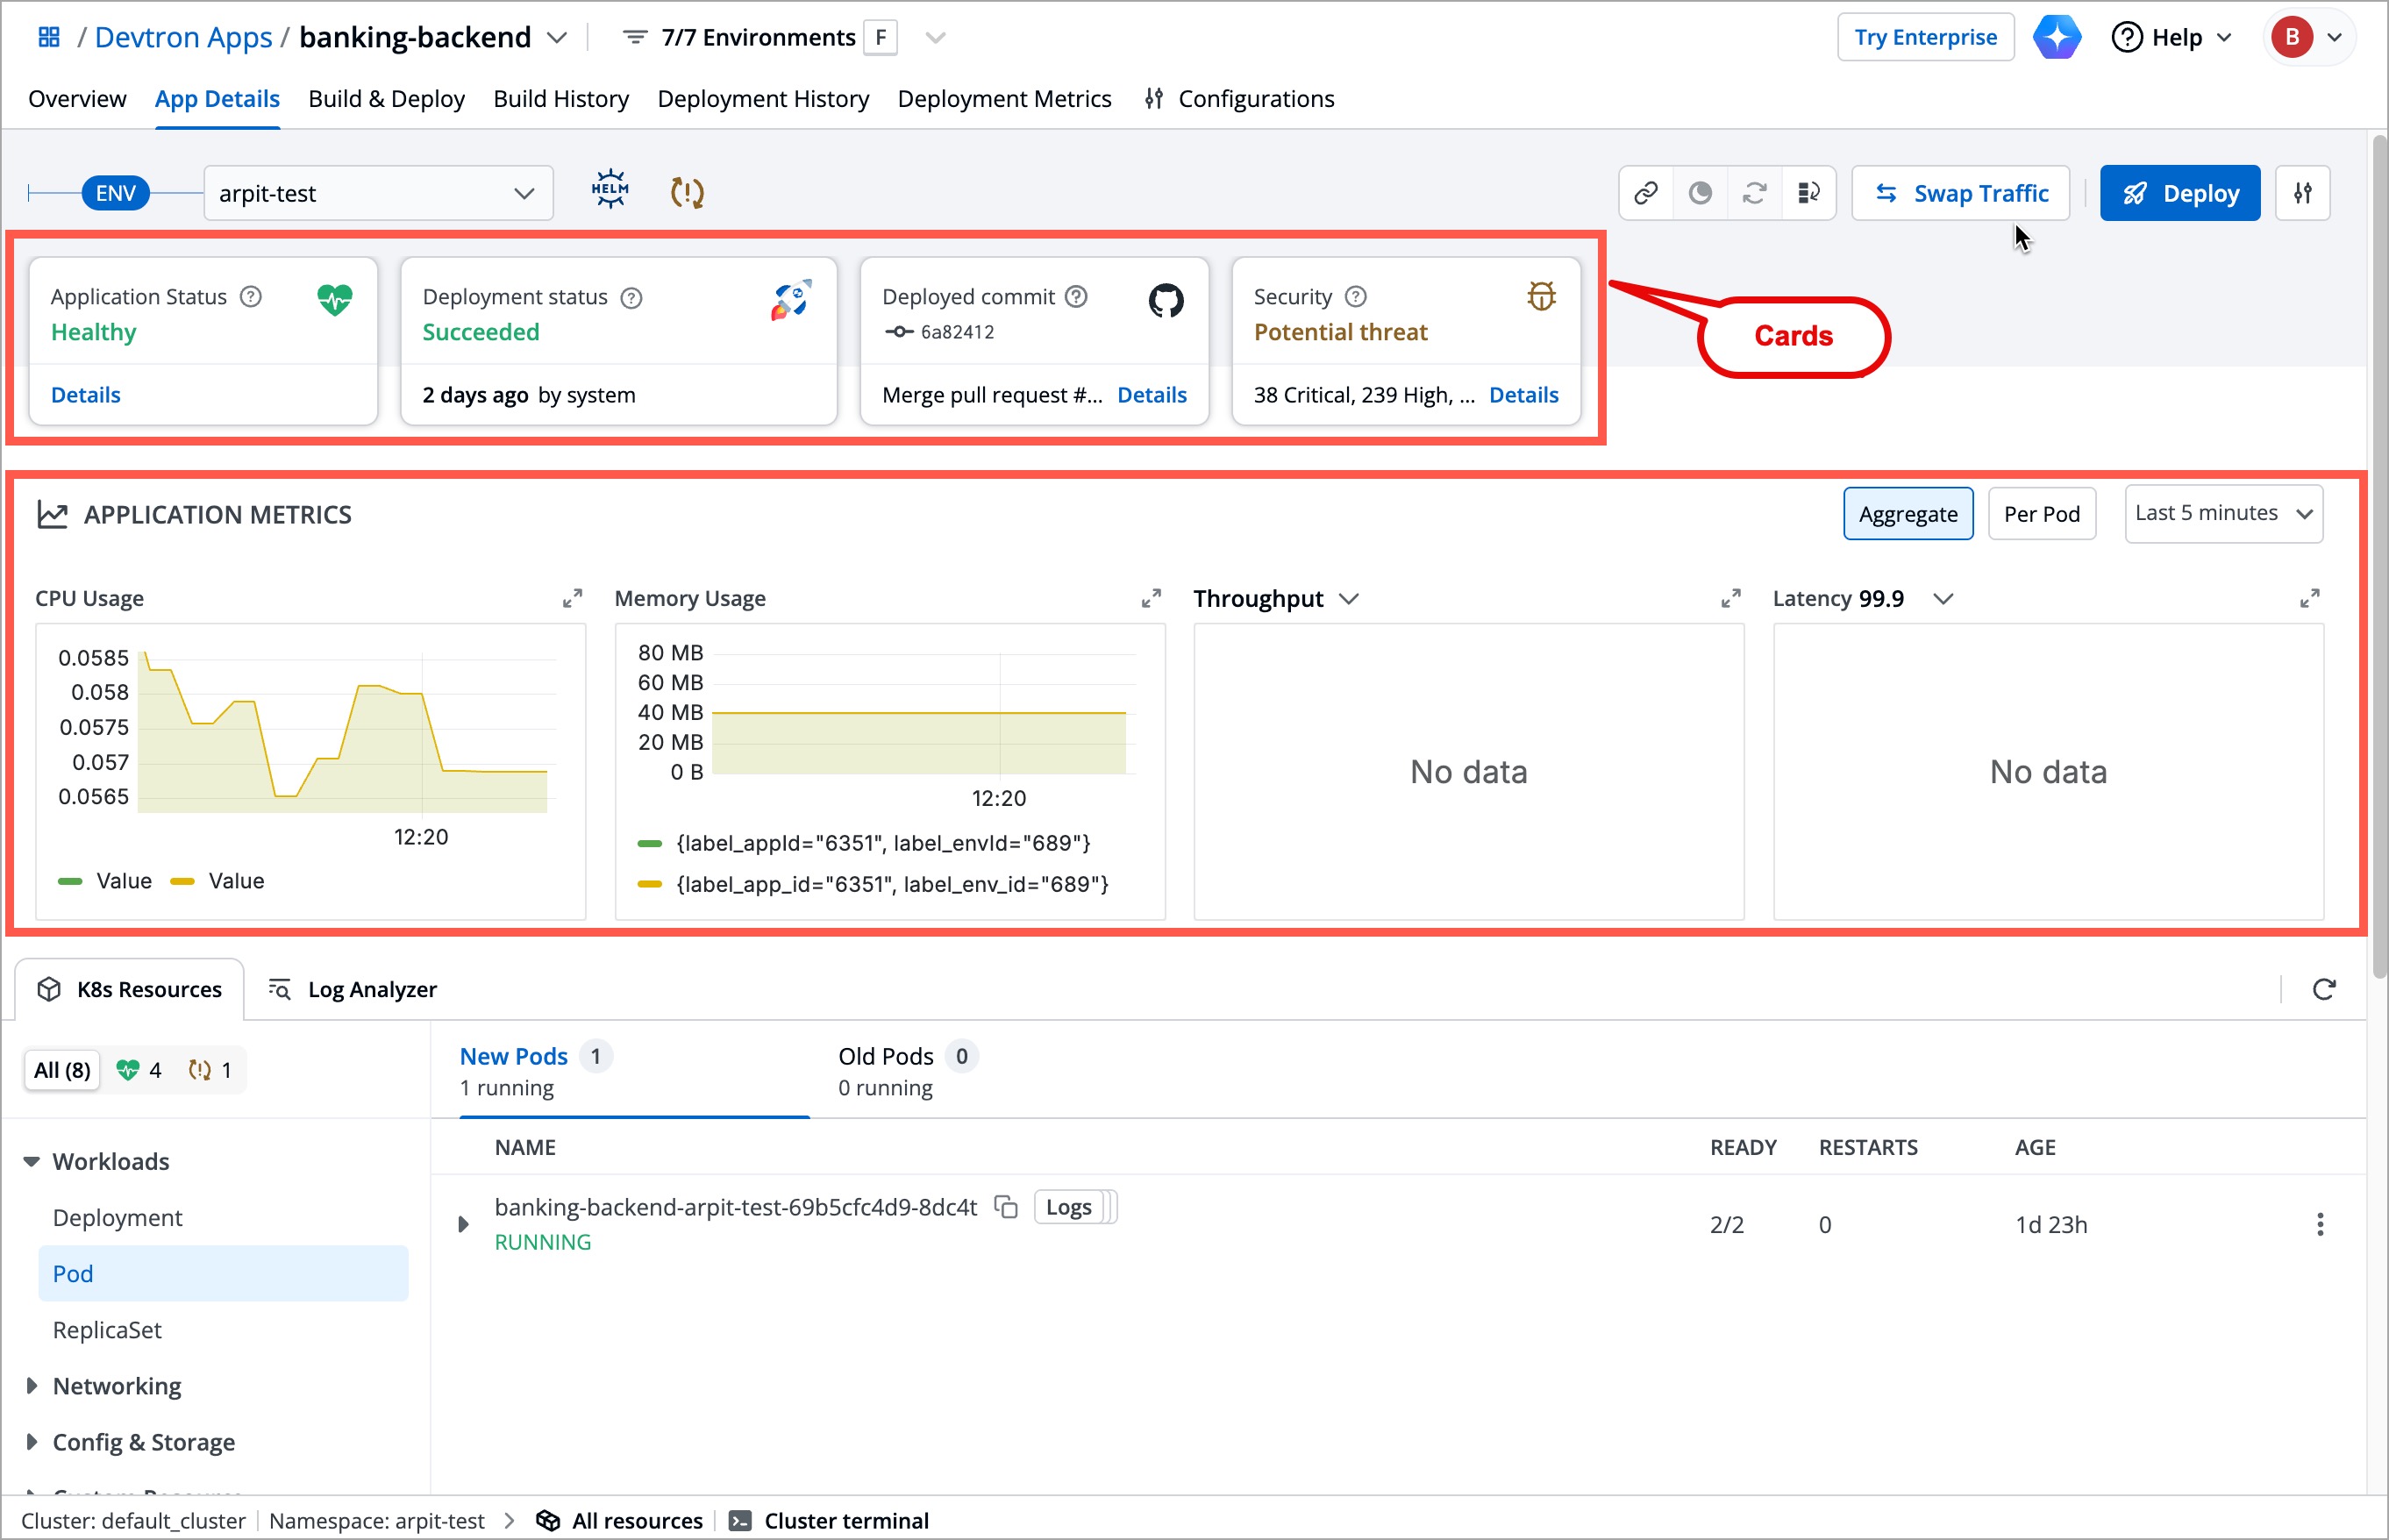Filter resources by healthy status (4)
Viewport: 2389px width, 1540px height.
coord(140,1070)
